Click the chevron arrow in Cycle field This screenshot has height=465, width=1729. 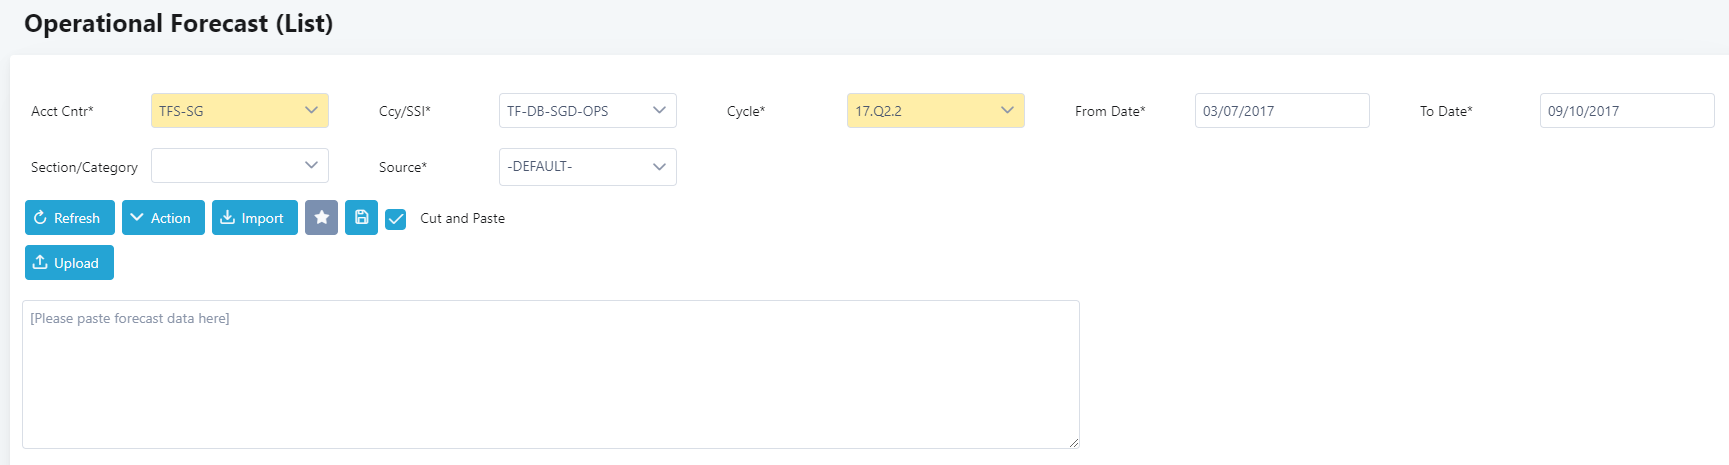pyautogui.click(x=1007, y=110)
